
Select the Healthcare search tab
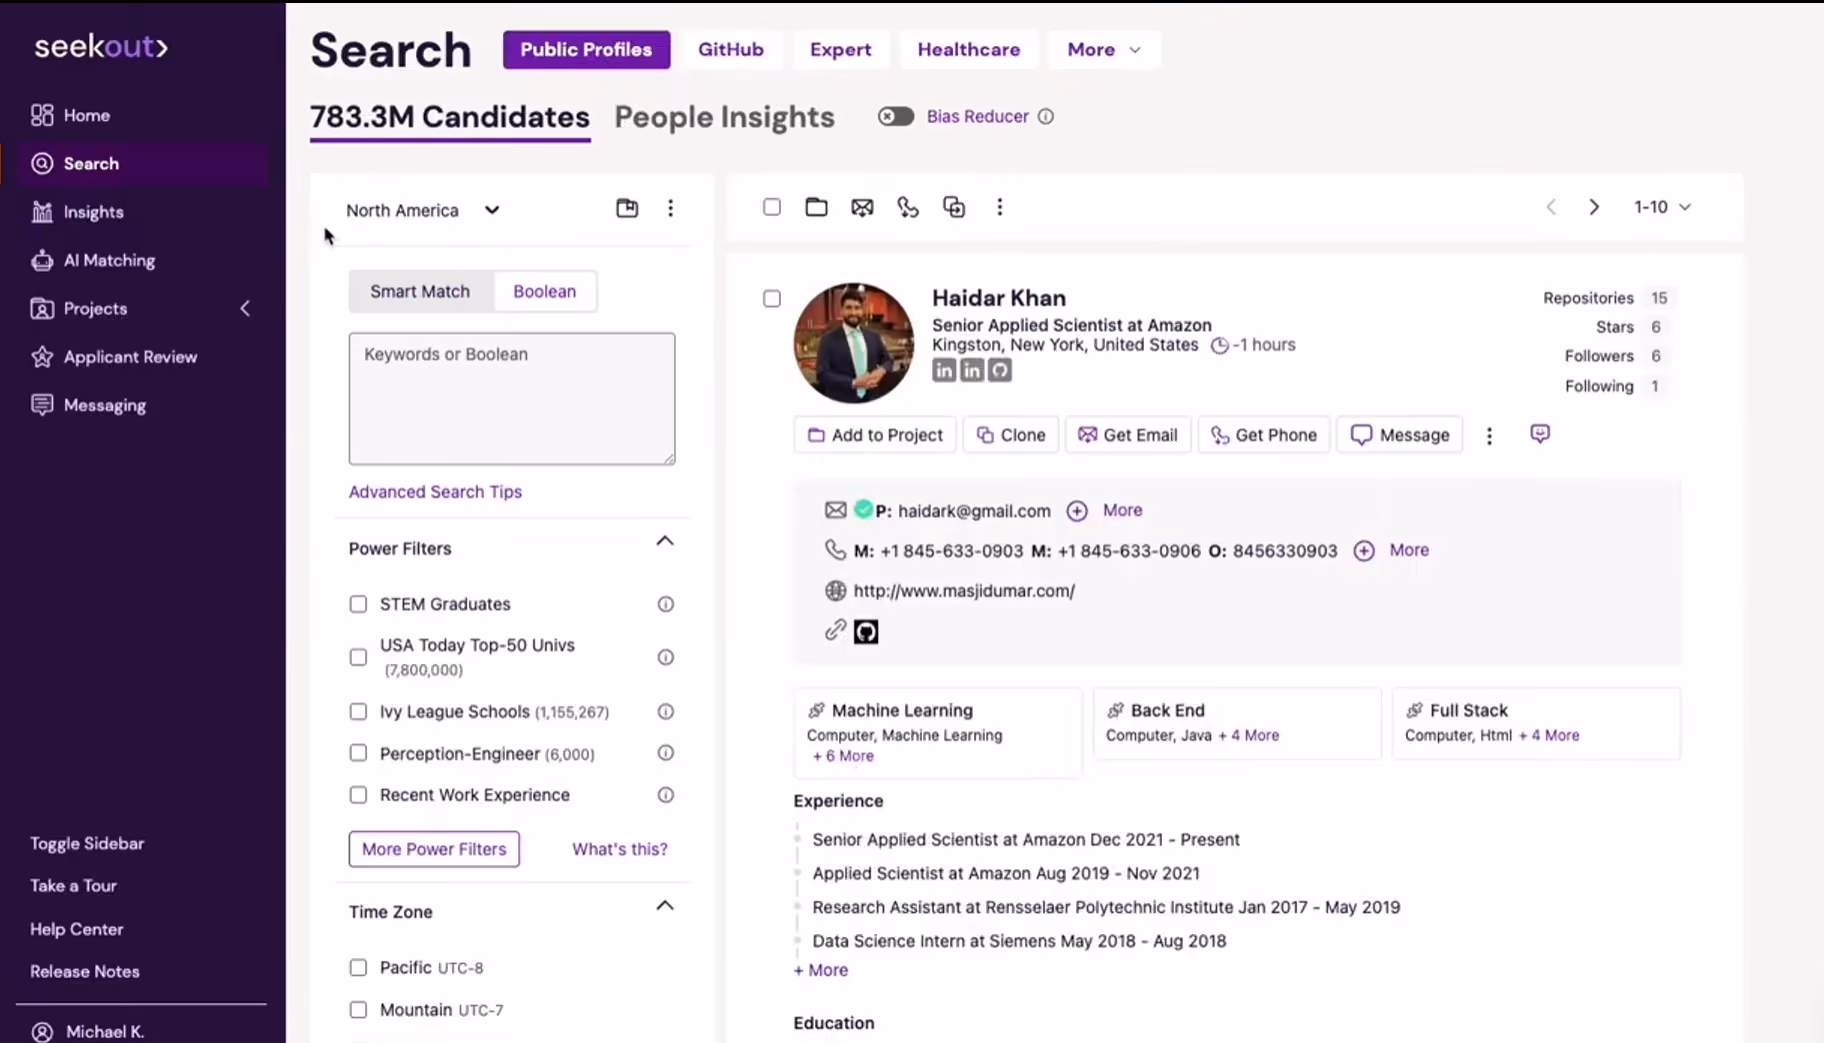click(x=969, y=49)
